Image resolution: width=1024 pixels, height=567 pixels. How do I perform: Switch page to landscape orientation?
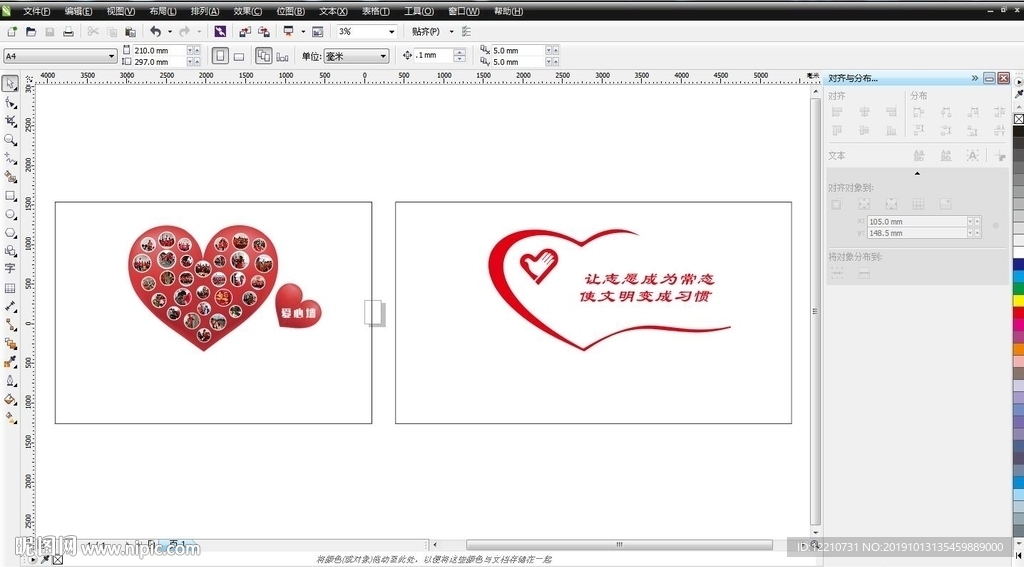[x=239, y=56]
